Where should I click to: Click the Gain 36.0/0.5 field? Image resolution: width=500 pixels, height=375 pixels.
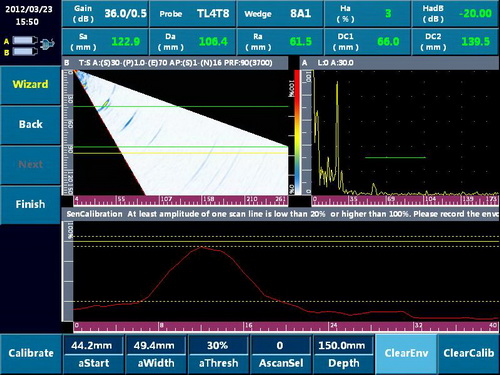coord(105,14)
